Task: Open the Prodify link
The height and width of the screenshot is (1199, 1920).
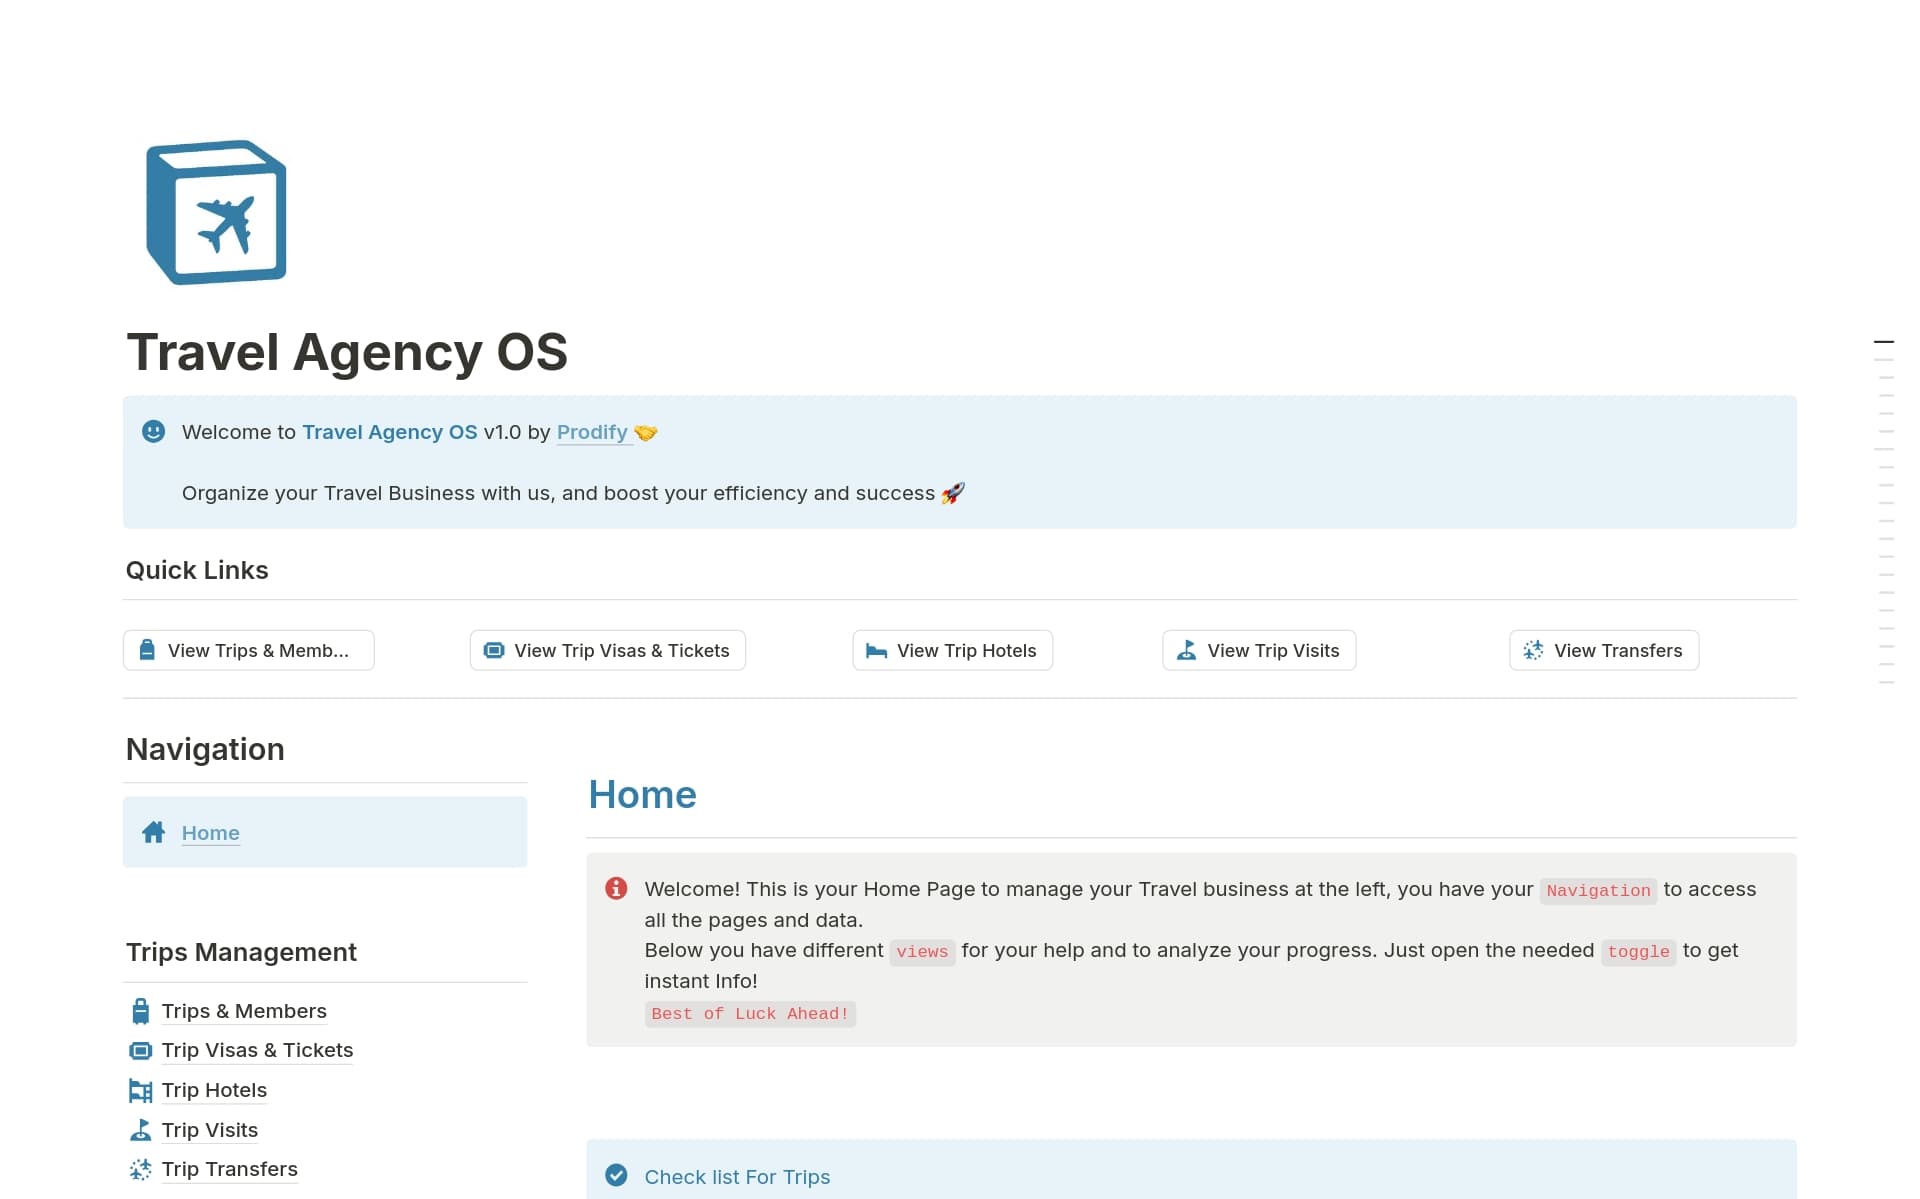Action: pyautogui.click(x=592, y=432)
